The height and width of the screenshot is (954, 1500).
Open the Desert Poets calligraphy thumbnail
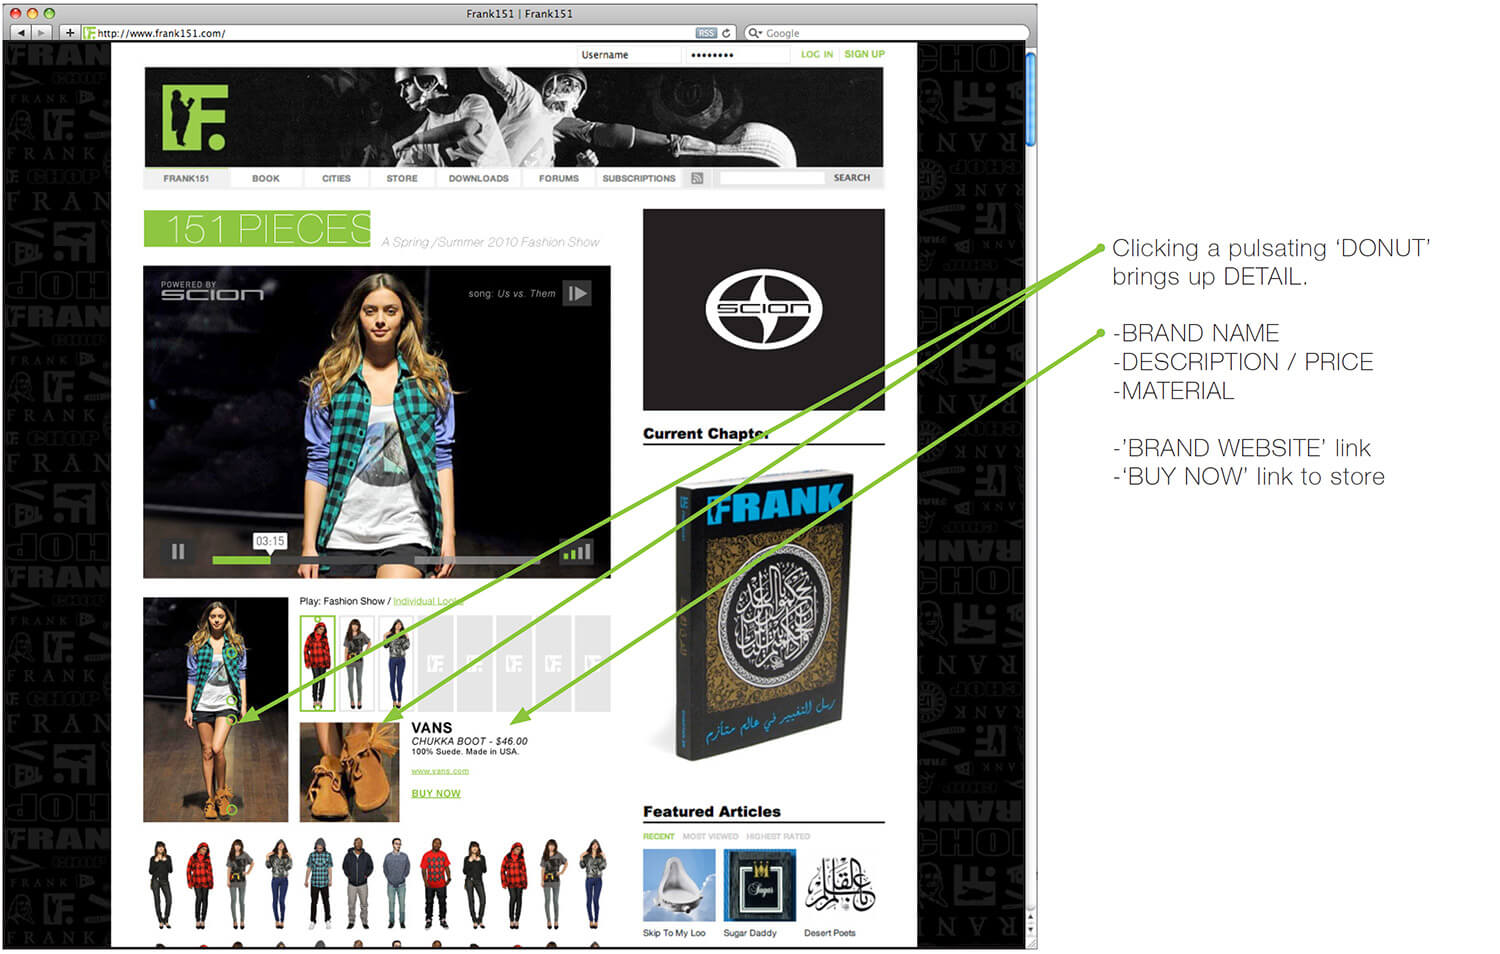[840, 886]
